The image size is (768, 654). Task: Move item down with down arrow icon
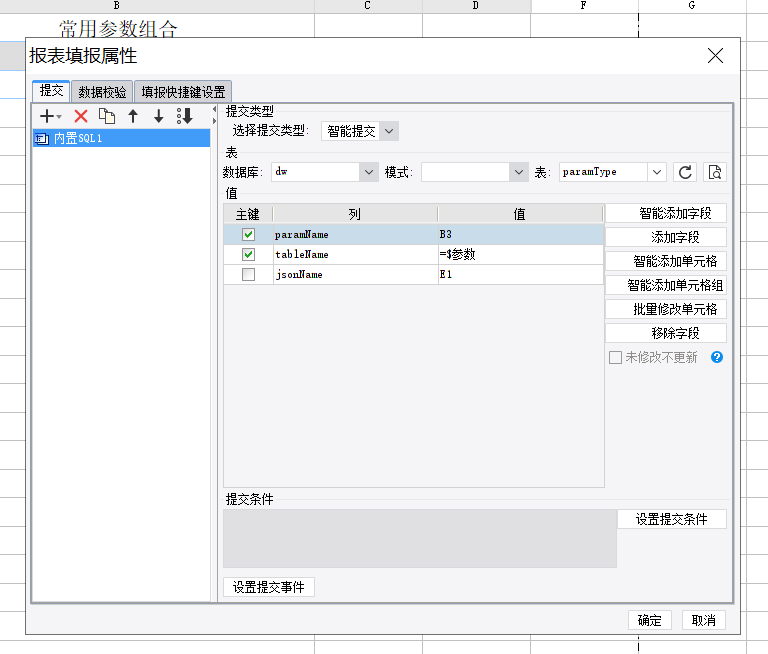[x=159, y=117]
